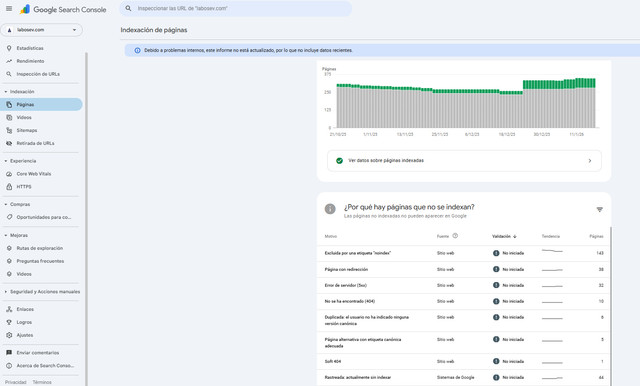Image resolution: width=640 pixels, height=386 pixels.
Task: Click the Retirada de URLs eye-off icon
Action: 9,144
